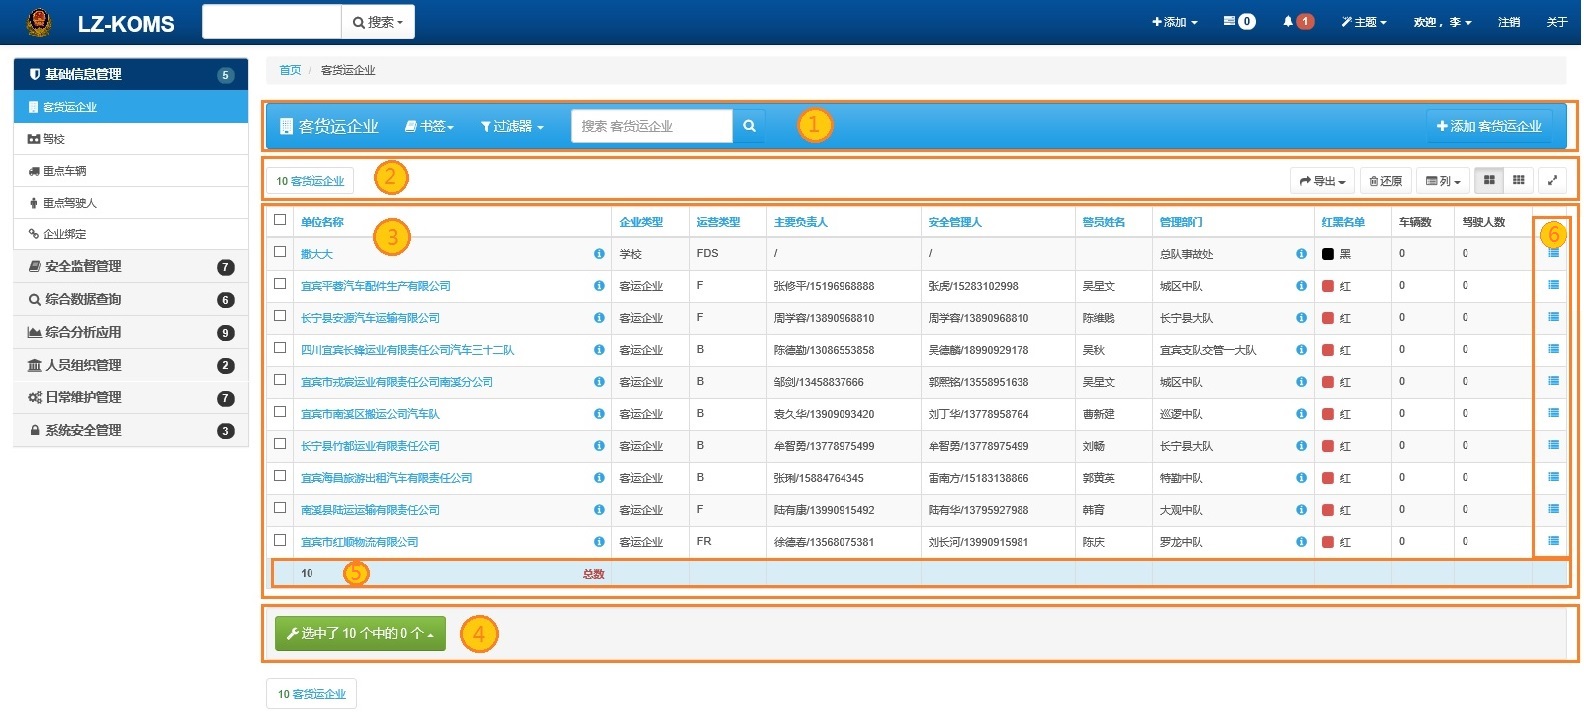1584x716 pixels.
Task: Open the 书签 bookmarks dropdown
Action: click(x=429, y=126)
